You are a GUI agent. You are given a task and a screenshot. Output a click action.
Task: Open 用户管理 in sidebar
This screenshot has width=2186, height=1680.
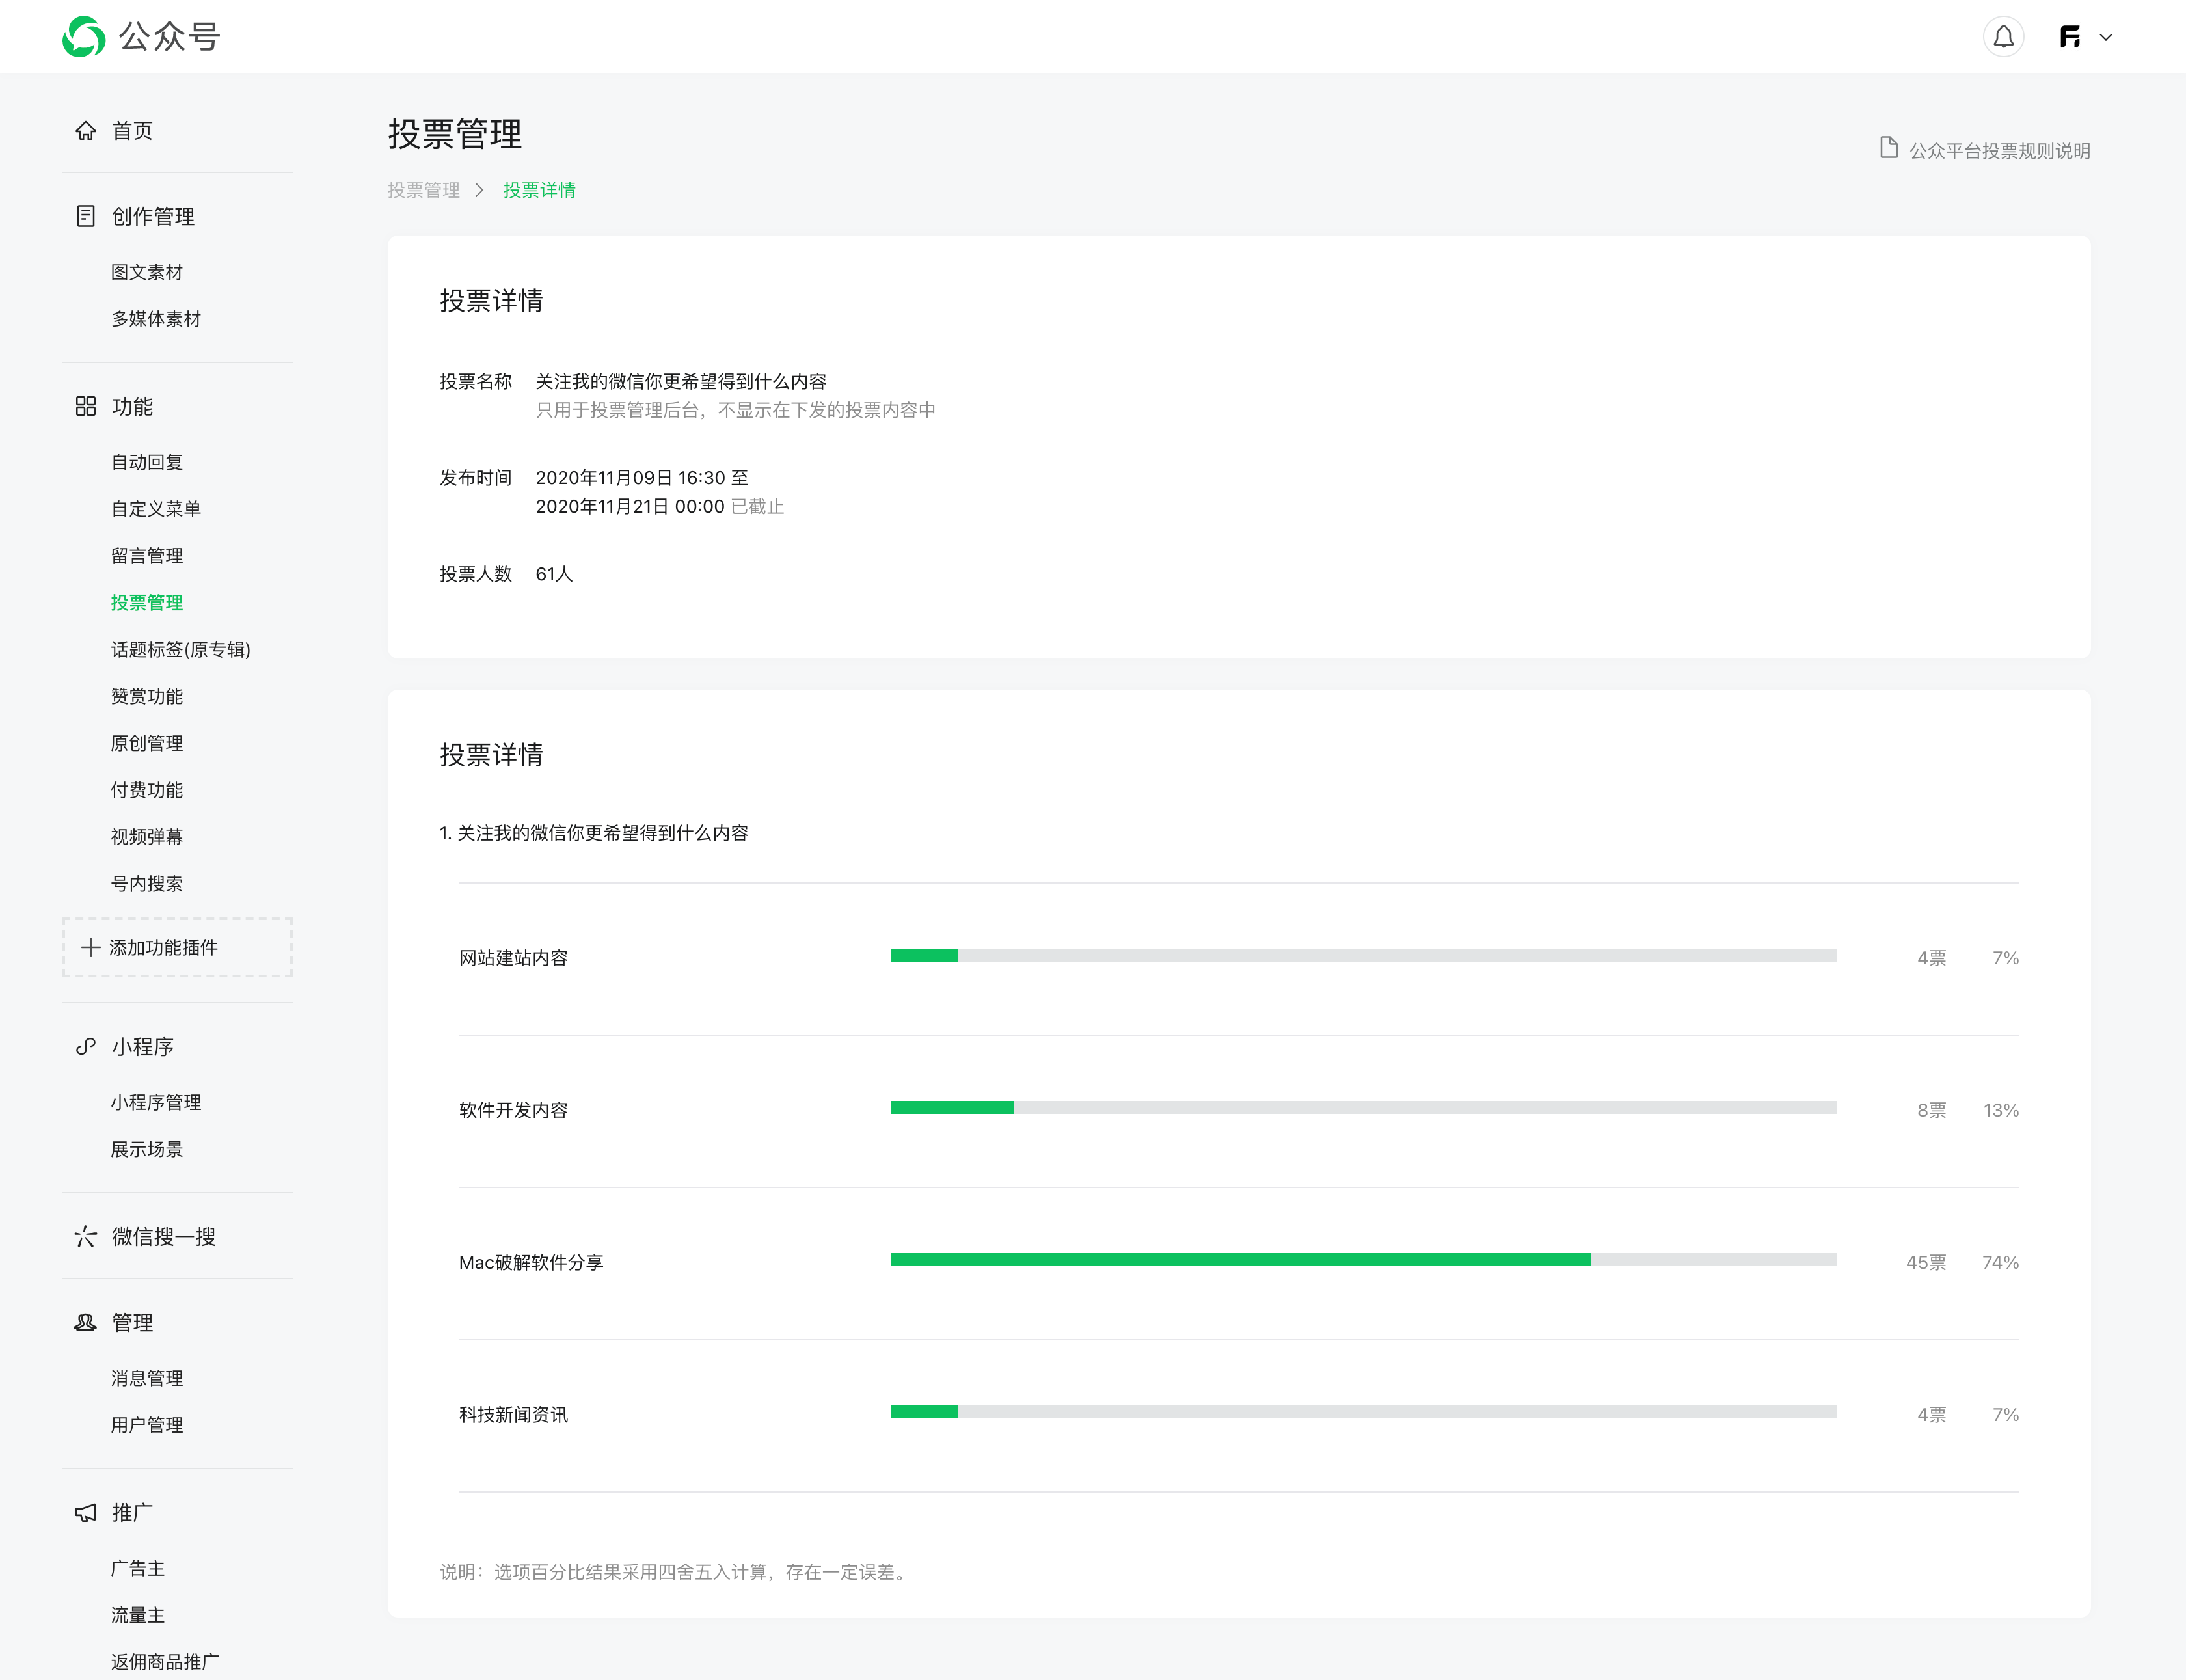[x=147, y=1425]
